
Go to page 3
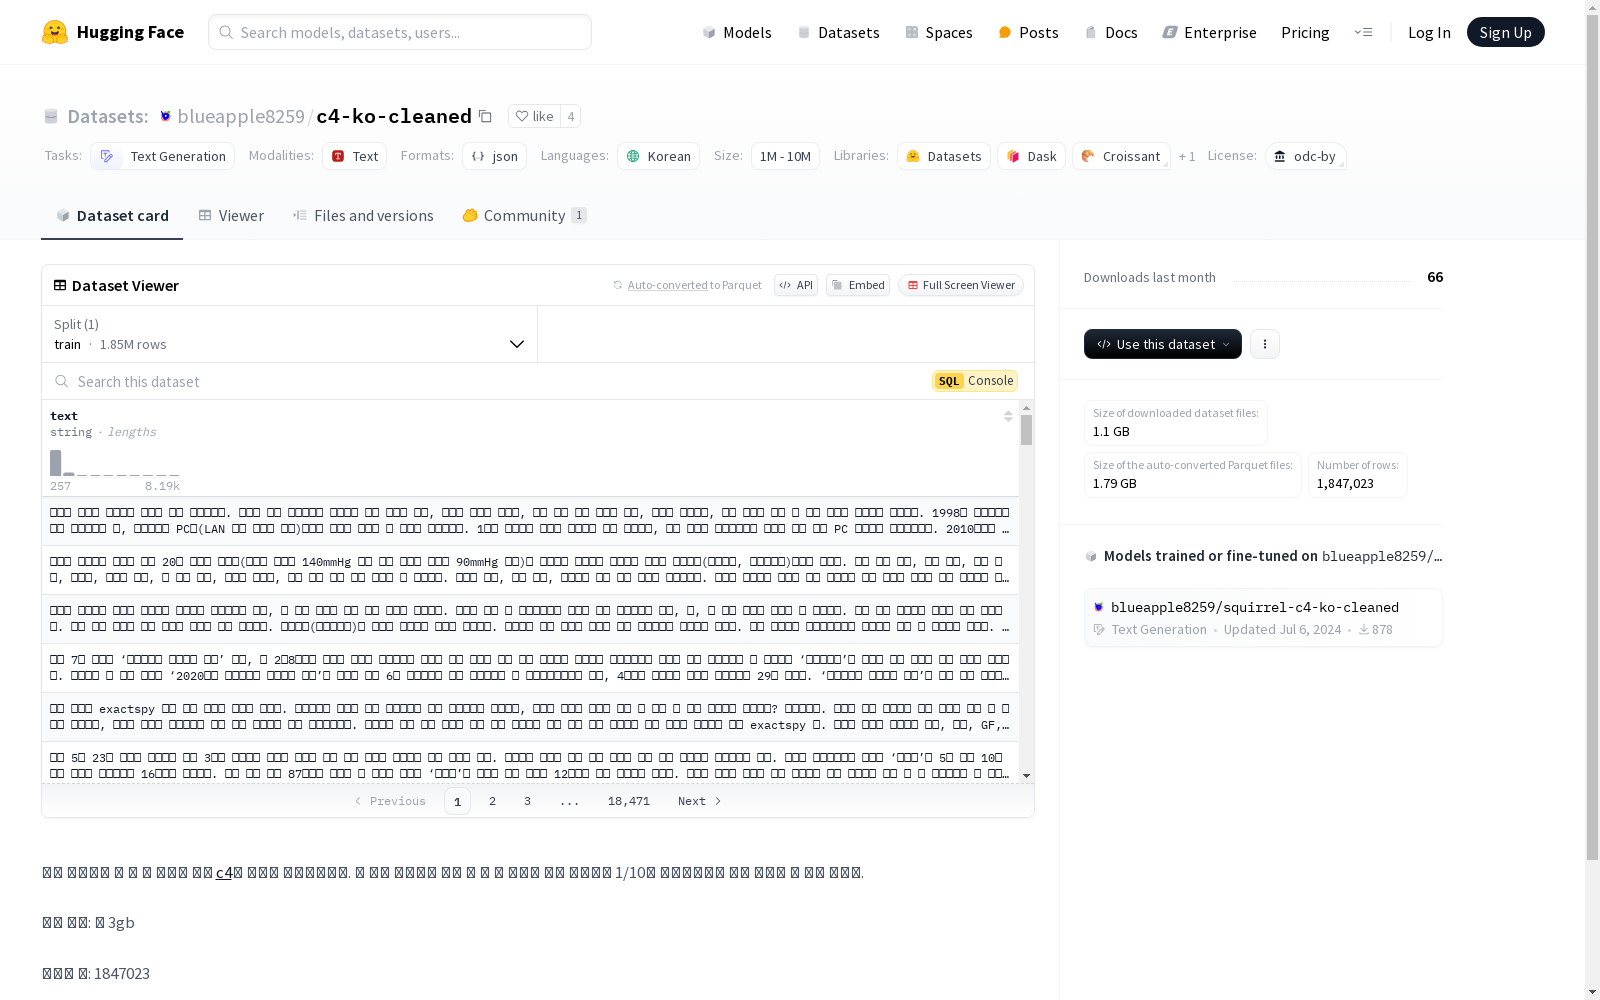pyautogui.click(x=527, y=801)
